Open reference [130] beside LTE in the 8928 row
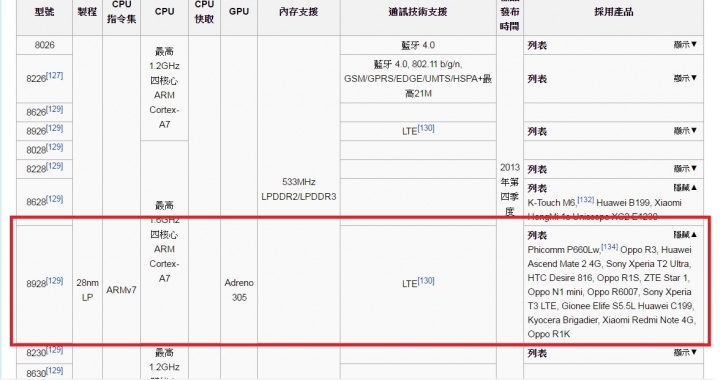This screenshot has width=720, height=380. point(426,280)
